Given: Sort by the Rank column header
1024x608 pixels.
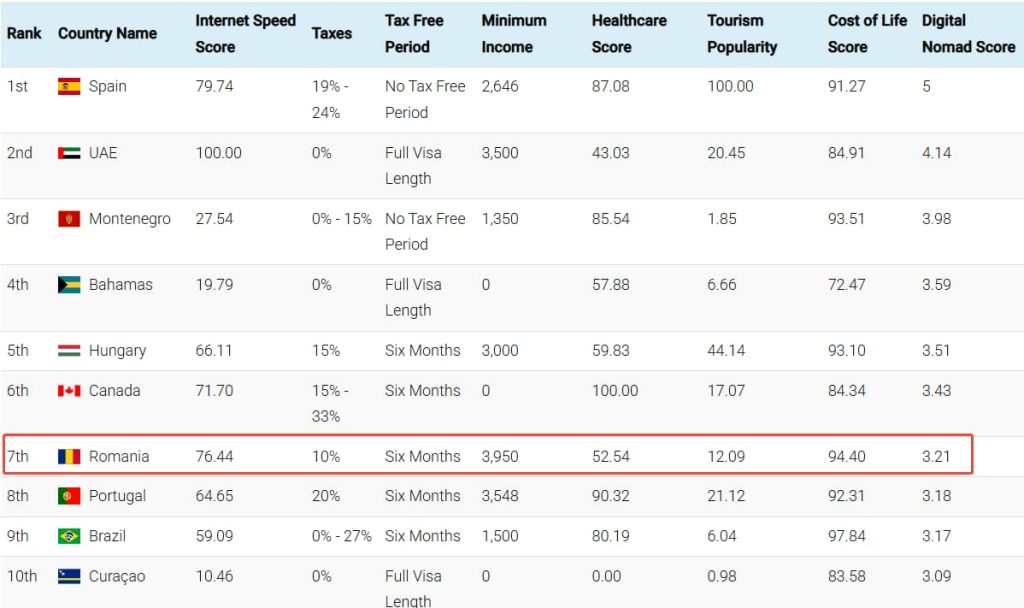Looking at the screenshot, I should click(x=24, y=33).
